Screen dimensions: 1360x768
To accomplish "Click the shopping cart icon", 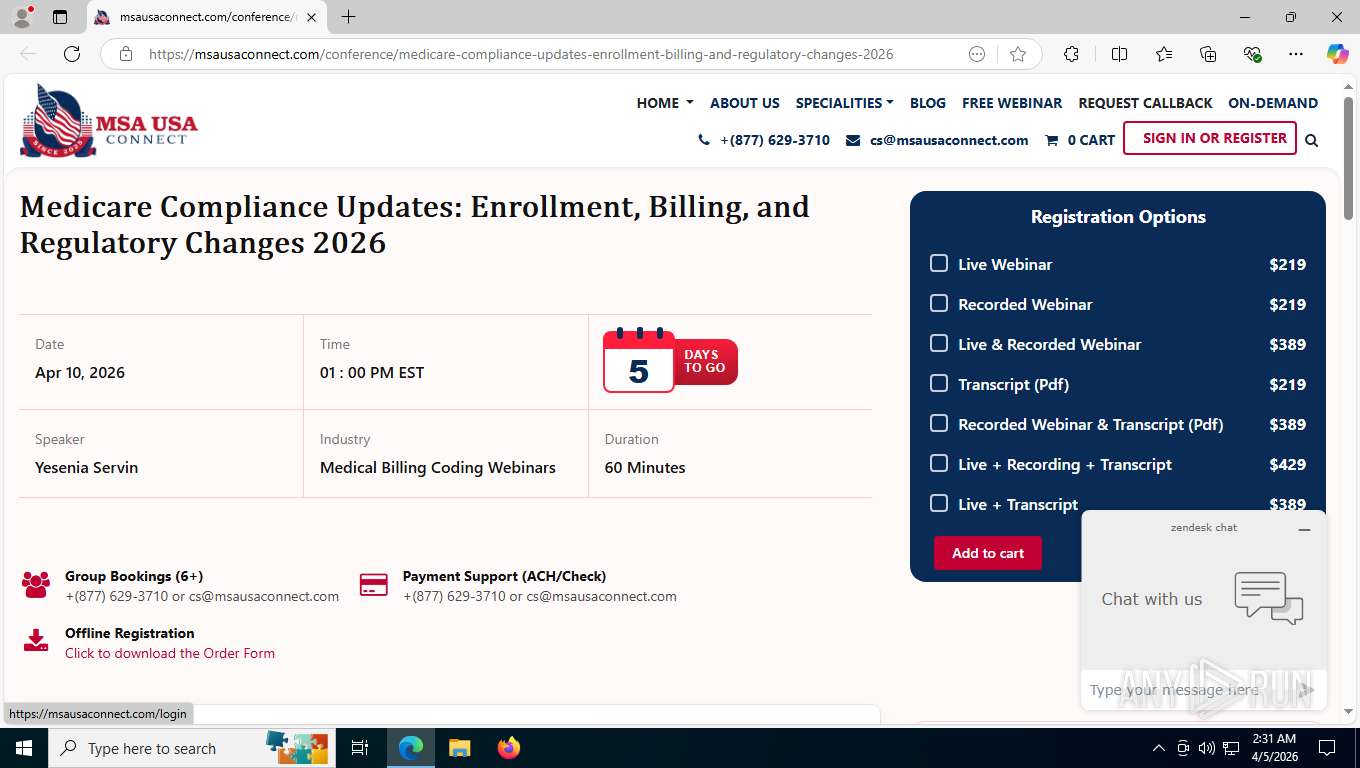I will click(1051, 140).
